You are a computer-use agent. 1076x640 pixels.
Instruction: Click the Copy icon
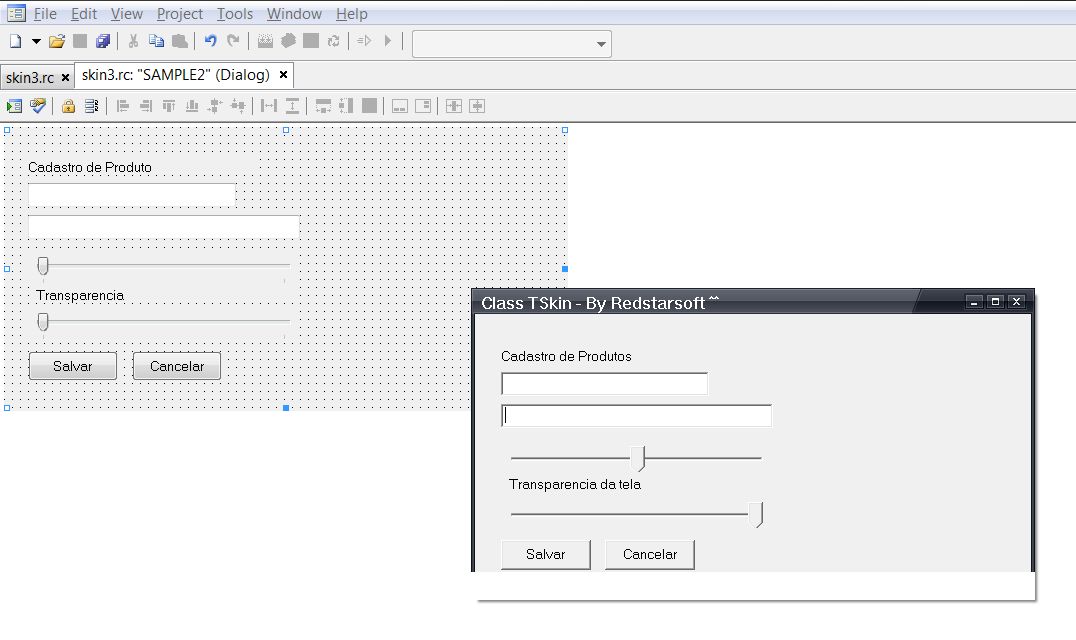tap(156, 41)
